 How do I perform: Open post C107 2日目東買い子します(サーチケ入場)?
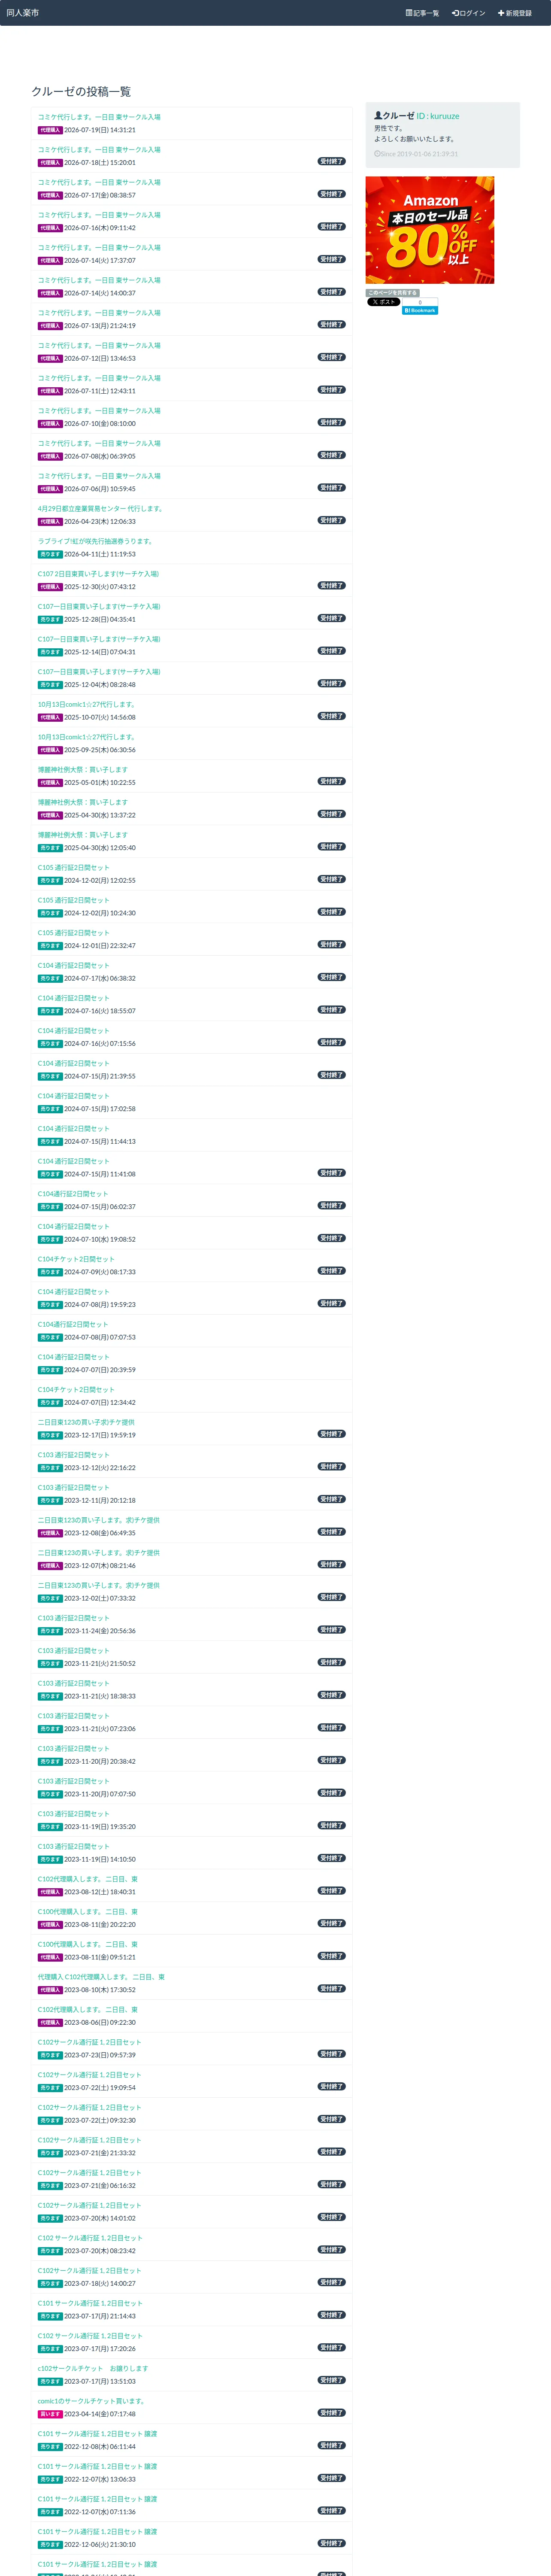pyautogui.click(x=98, y=574)
